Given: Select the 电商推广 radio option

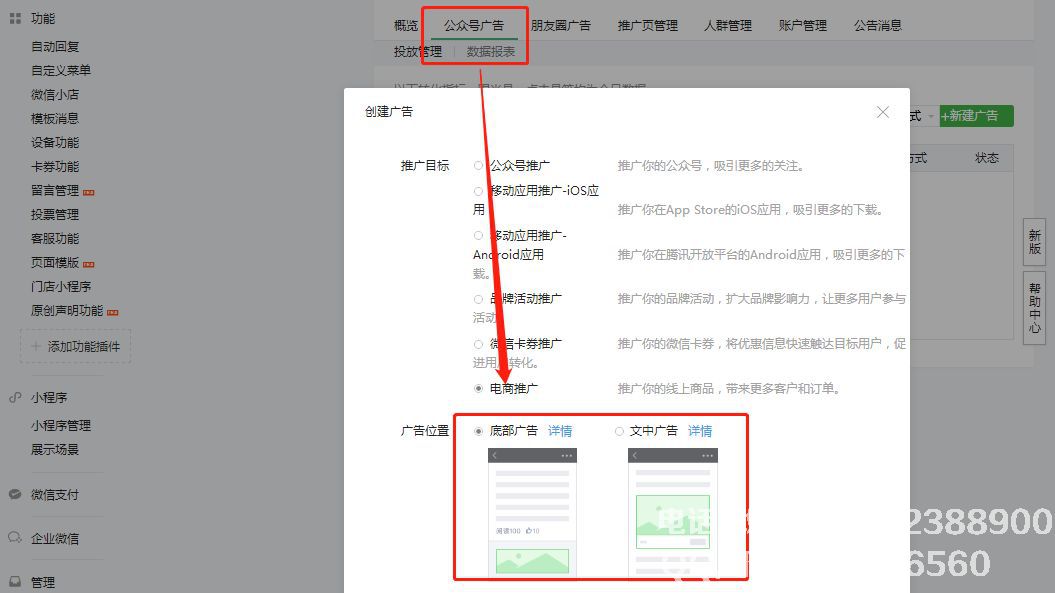Looking at the screenshot, I should [479, 388].
